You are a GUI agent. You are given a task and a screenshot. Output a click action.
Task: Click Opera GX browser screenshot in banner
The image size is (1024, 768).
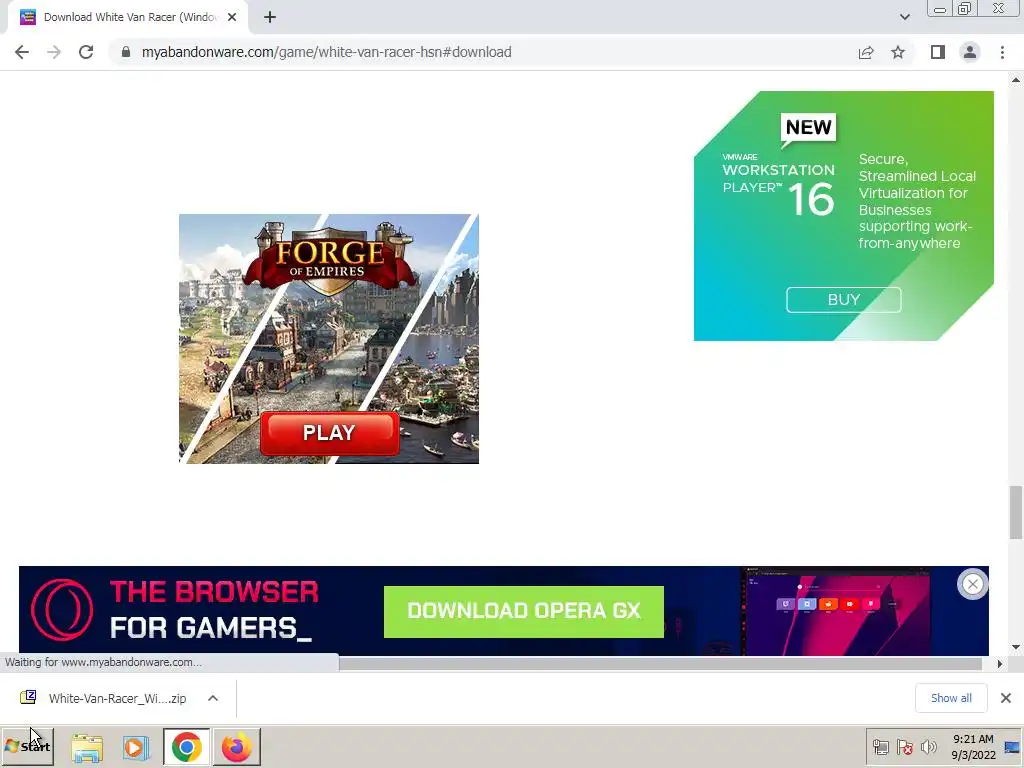pos(837,611)
